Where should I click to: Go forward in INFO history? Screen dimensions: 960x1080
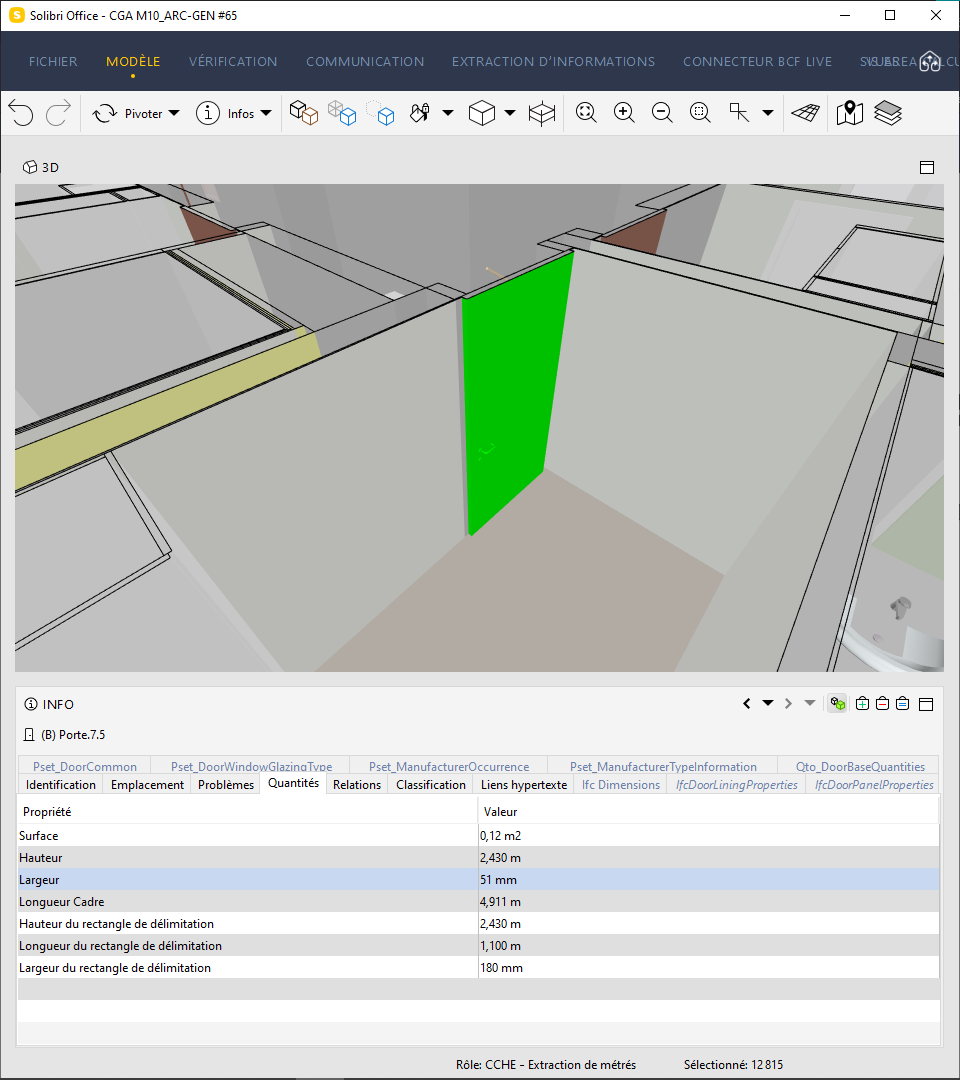pos(789,703)
